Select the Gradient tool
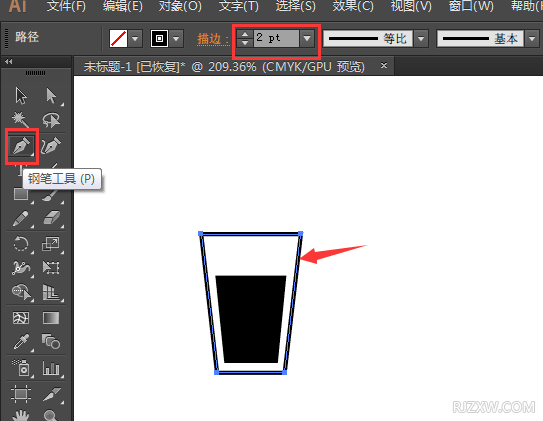 pyautogui.click(x=51, y=318)
